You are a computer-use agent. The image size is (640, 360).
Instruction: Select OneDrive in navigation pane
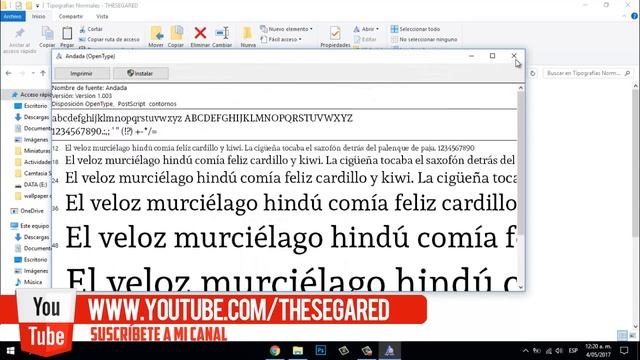[27, 211]
